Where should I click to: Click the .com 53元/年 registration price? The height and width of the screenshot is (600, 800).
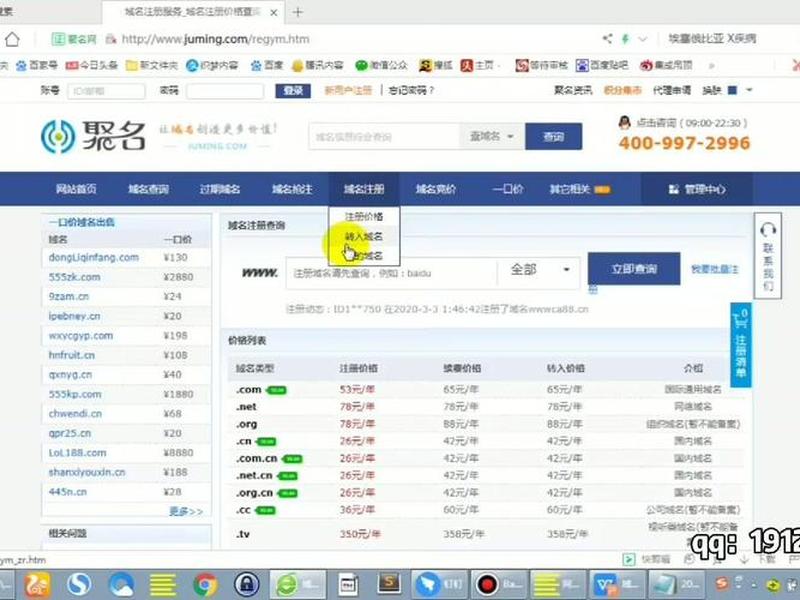coord(357,390)
